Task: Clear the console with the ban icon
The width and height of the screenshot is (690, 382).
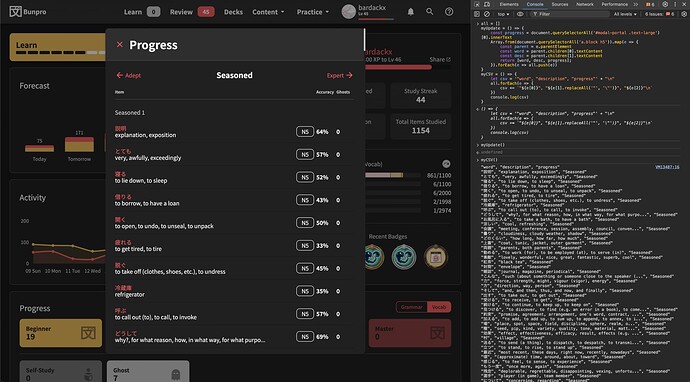Action: pos(487,14)
